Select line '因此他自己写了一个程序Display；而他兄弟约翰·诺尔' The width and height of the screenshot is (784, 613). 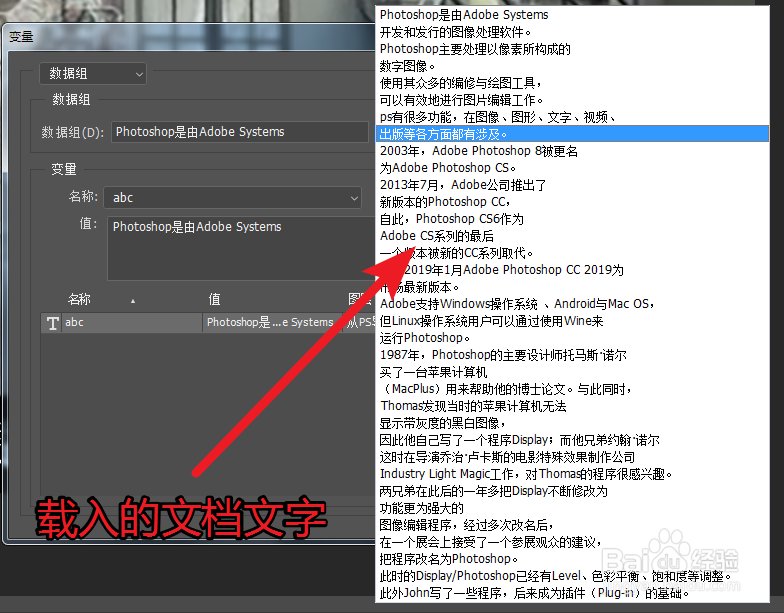click(572, 440)
